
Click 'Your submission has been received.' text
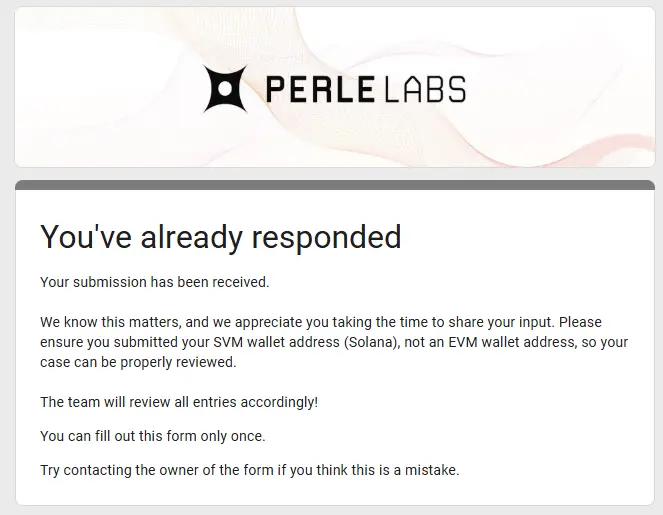click(x=155, y=282)
